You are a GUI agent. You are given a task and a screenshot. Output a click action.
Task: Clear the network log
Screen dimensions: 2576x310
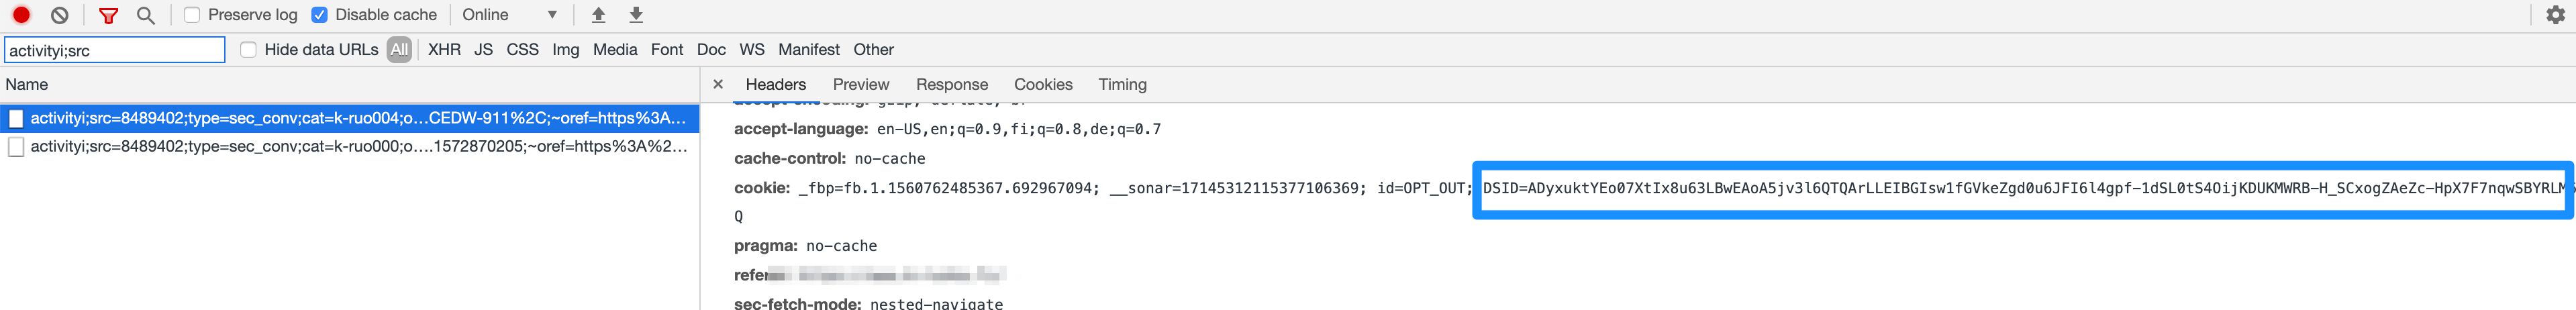tap(60, 15)
